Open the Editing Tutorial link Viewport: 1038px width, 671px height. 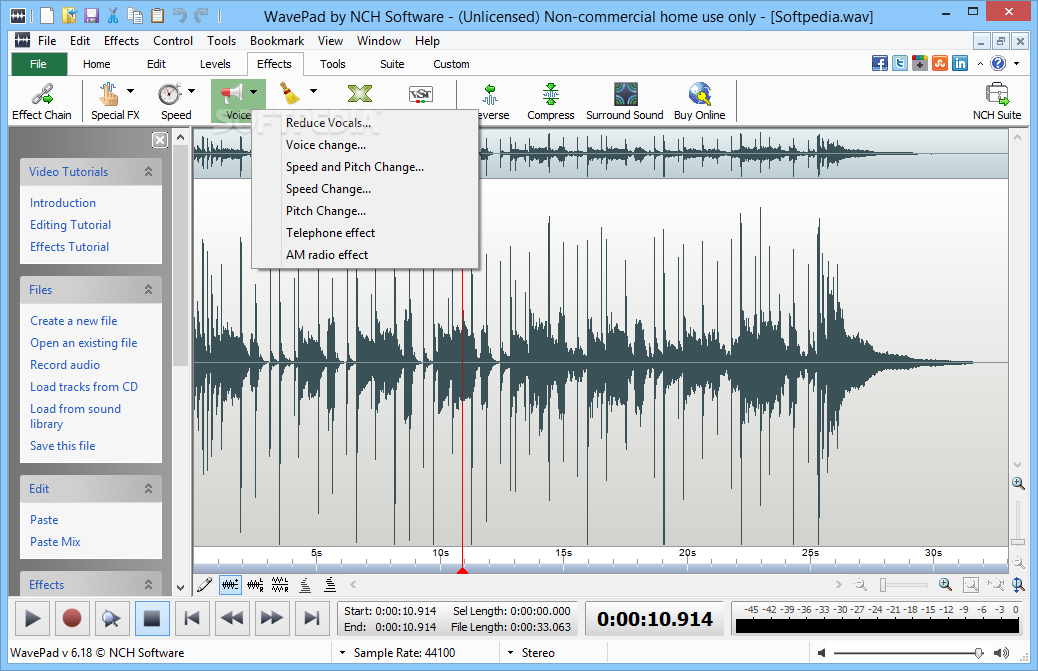tap(70, 225)
